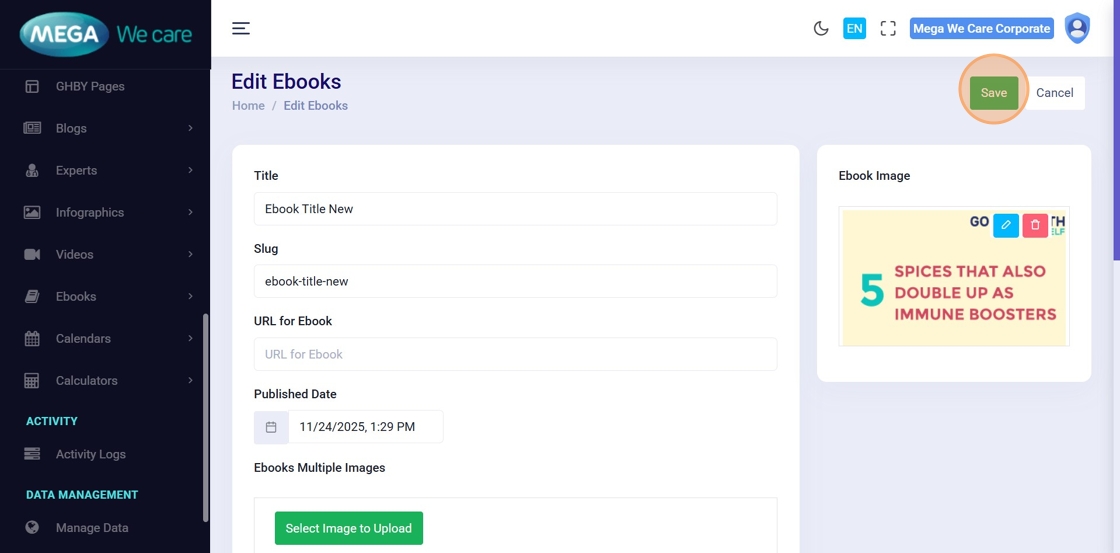Click the calendar icon beside Published Date
Viewport: 1120px width, 553px height.
[271, 427]
